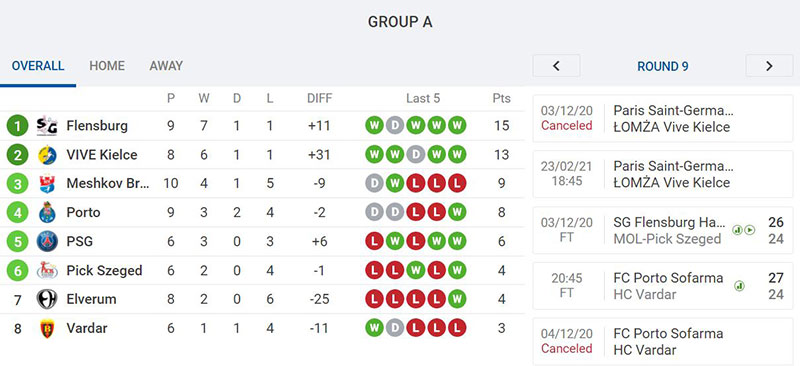Image resolution: width=800 pixels, height=366 pixels.
Task: Switch to the HOME standings tab
Action: [107, 66]
